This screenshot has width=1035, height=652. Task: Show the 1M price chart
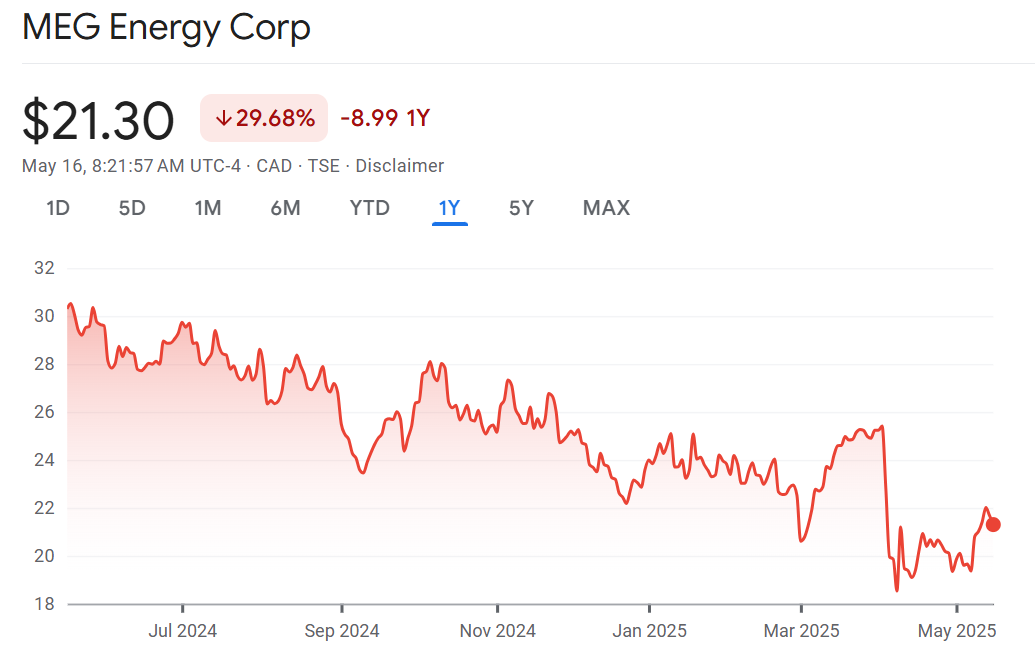(x=208, y=208)
